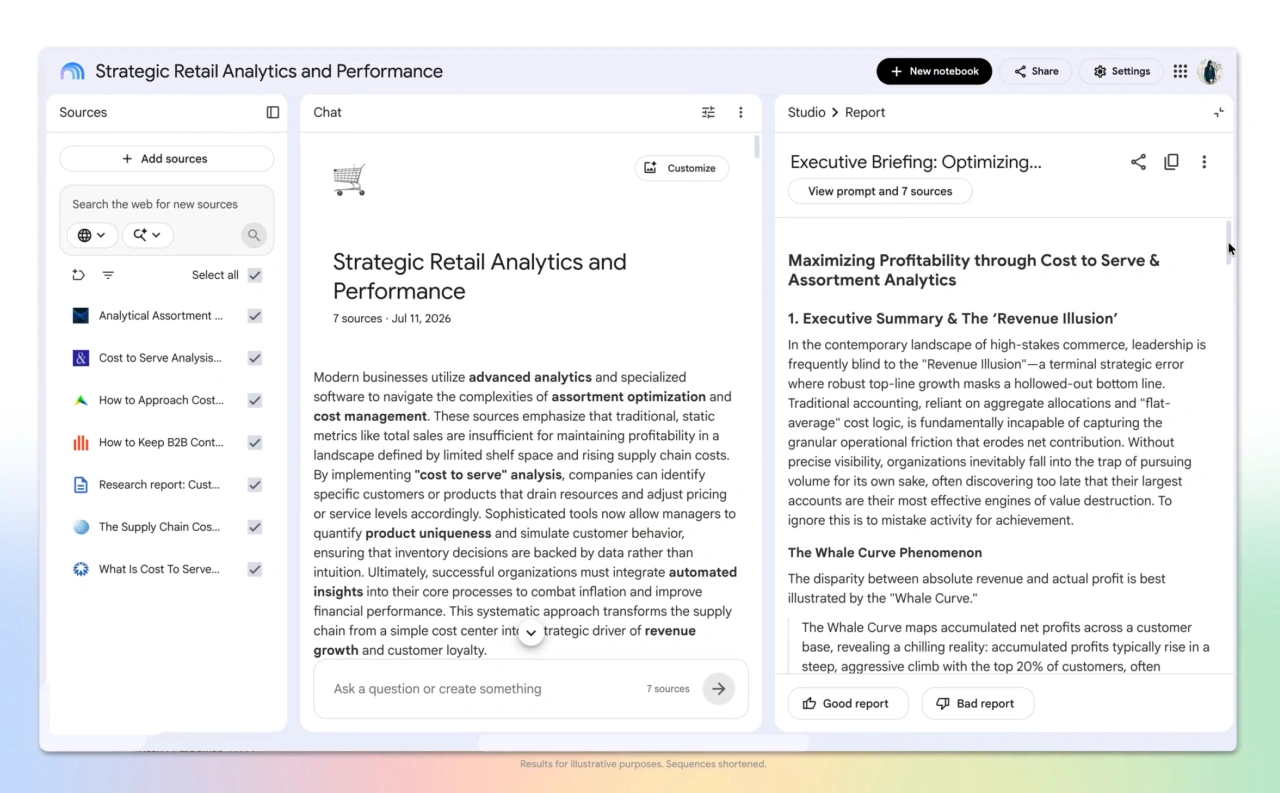Collapse the Studio report panel icon

(1218, 112)
